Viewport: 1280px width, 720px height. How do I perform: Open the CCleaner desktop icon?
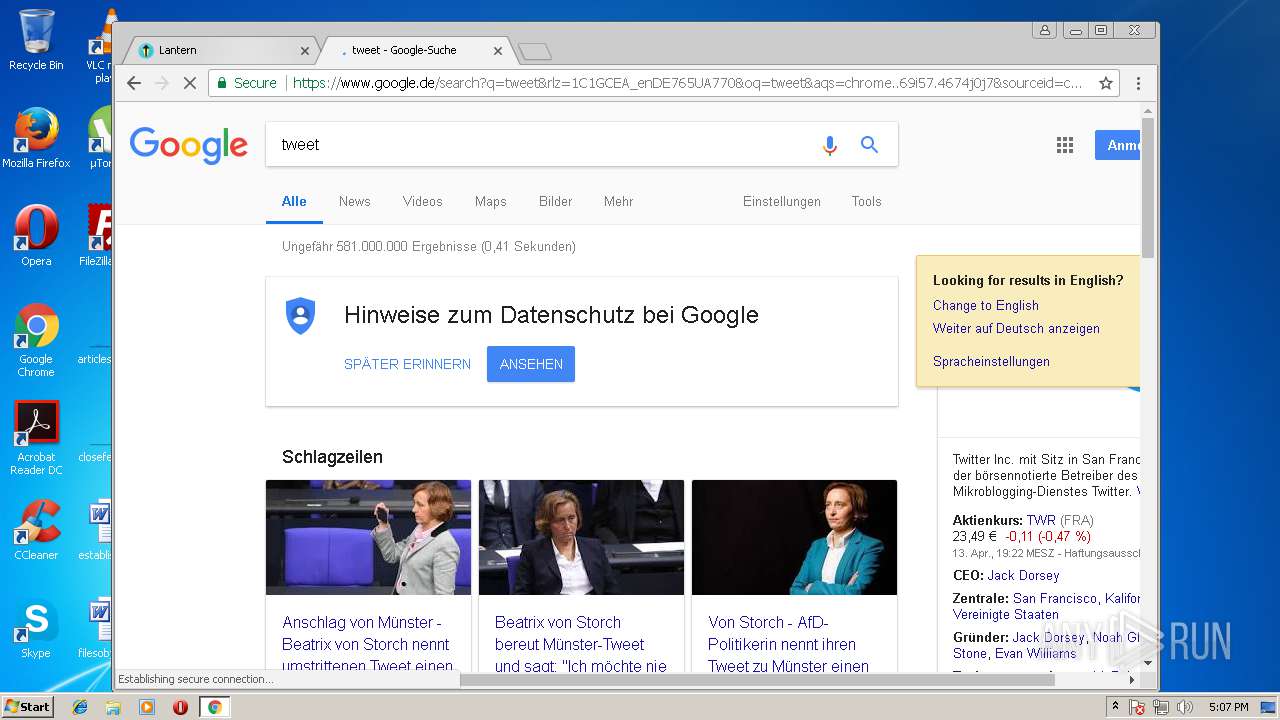(36, 530)
